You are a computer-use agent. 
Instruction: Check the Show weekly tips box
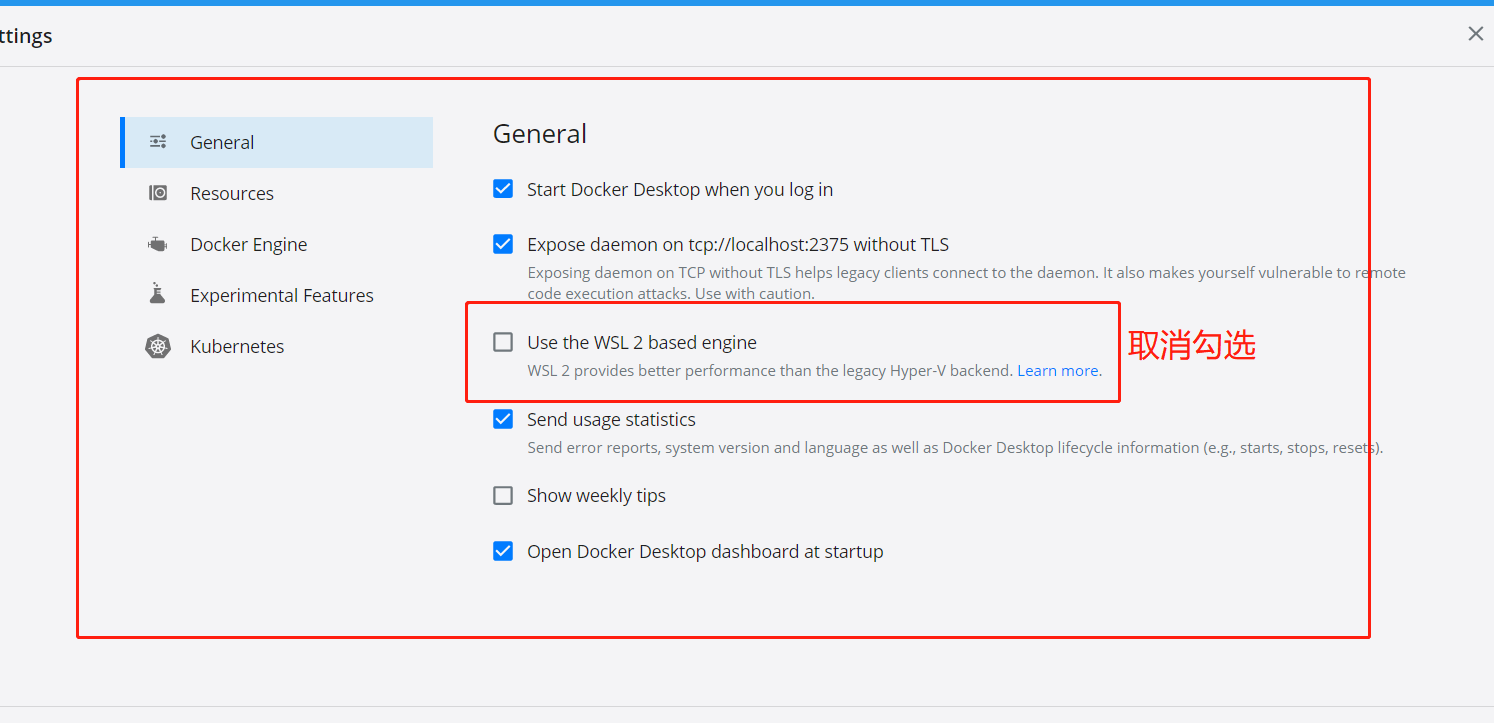(503, 495)
